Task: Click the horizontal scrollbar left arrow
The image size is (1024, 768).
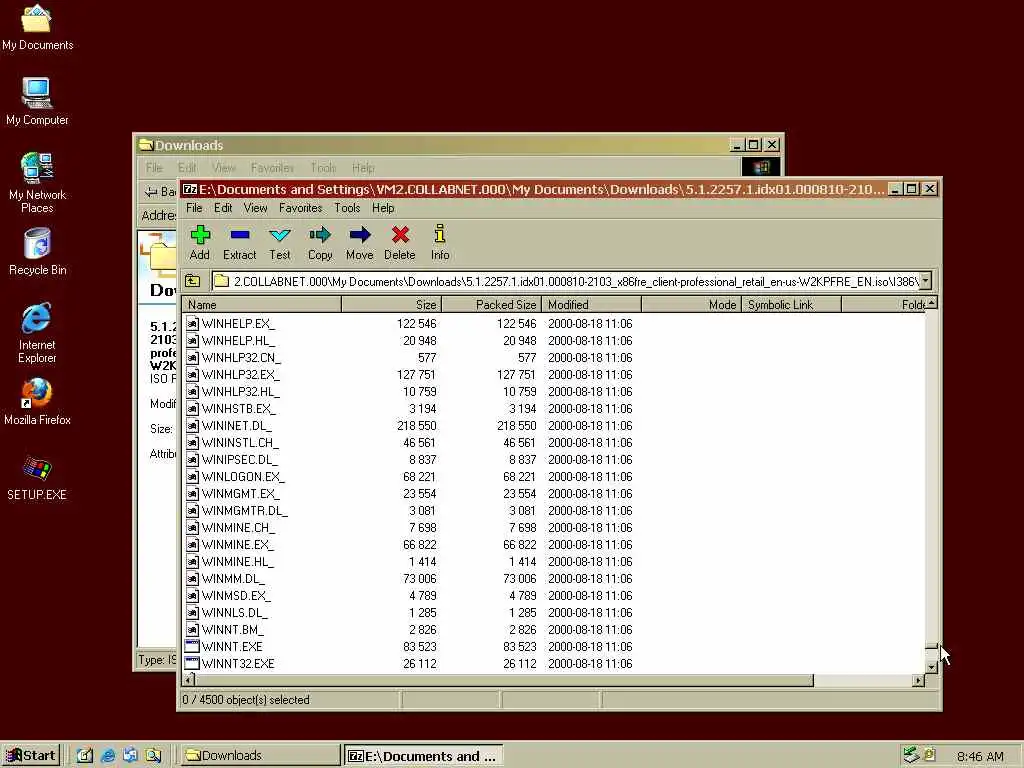Action: click(x=189, y=680)
